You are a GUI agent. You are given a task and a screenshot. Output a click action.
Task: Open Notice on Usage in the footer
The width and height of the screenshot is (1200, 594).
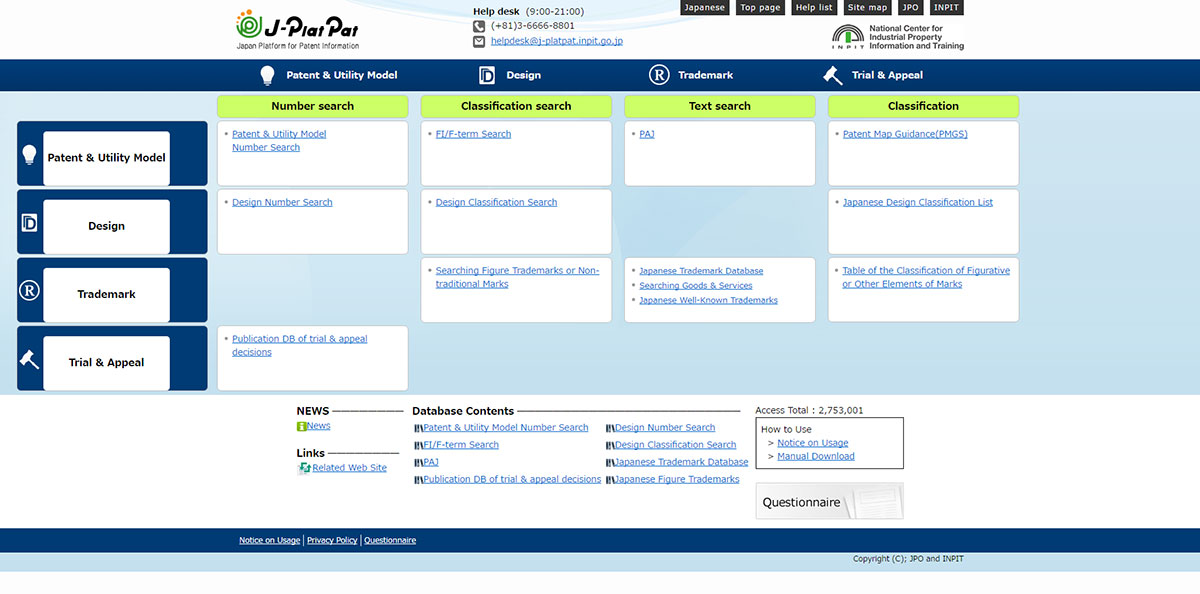[x=269, y=540]
